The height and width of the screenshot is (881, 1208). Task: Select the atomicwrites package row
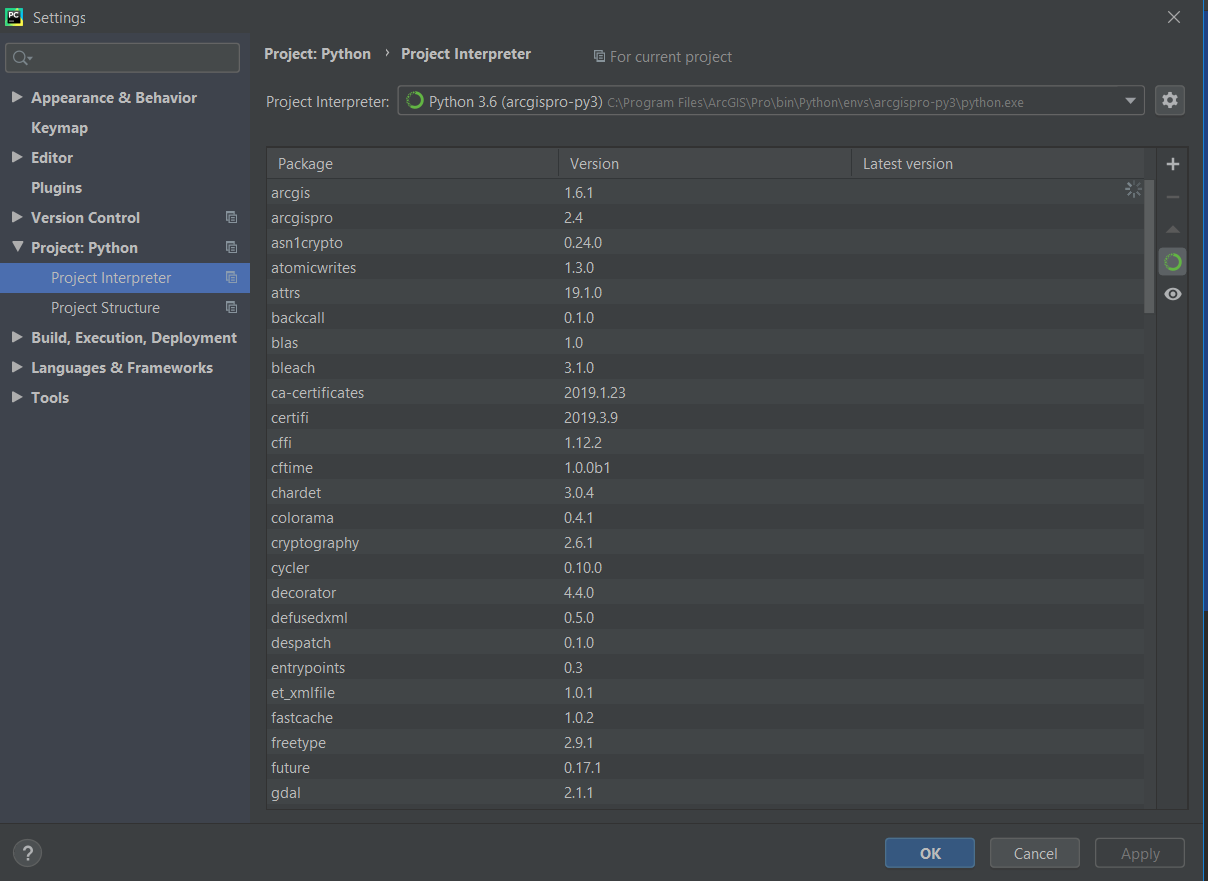705,267
